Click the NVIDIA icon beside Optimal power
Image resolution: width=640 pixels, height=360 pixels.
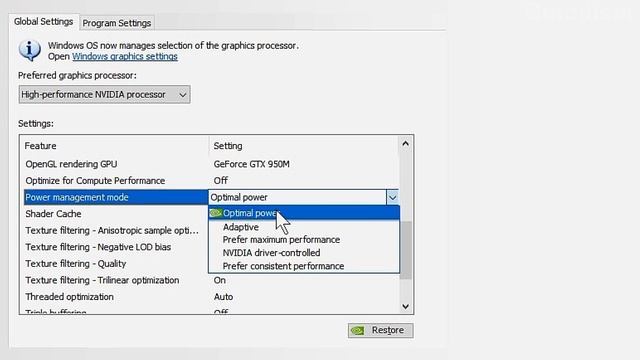216,213
